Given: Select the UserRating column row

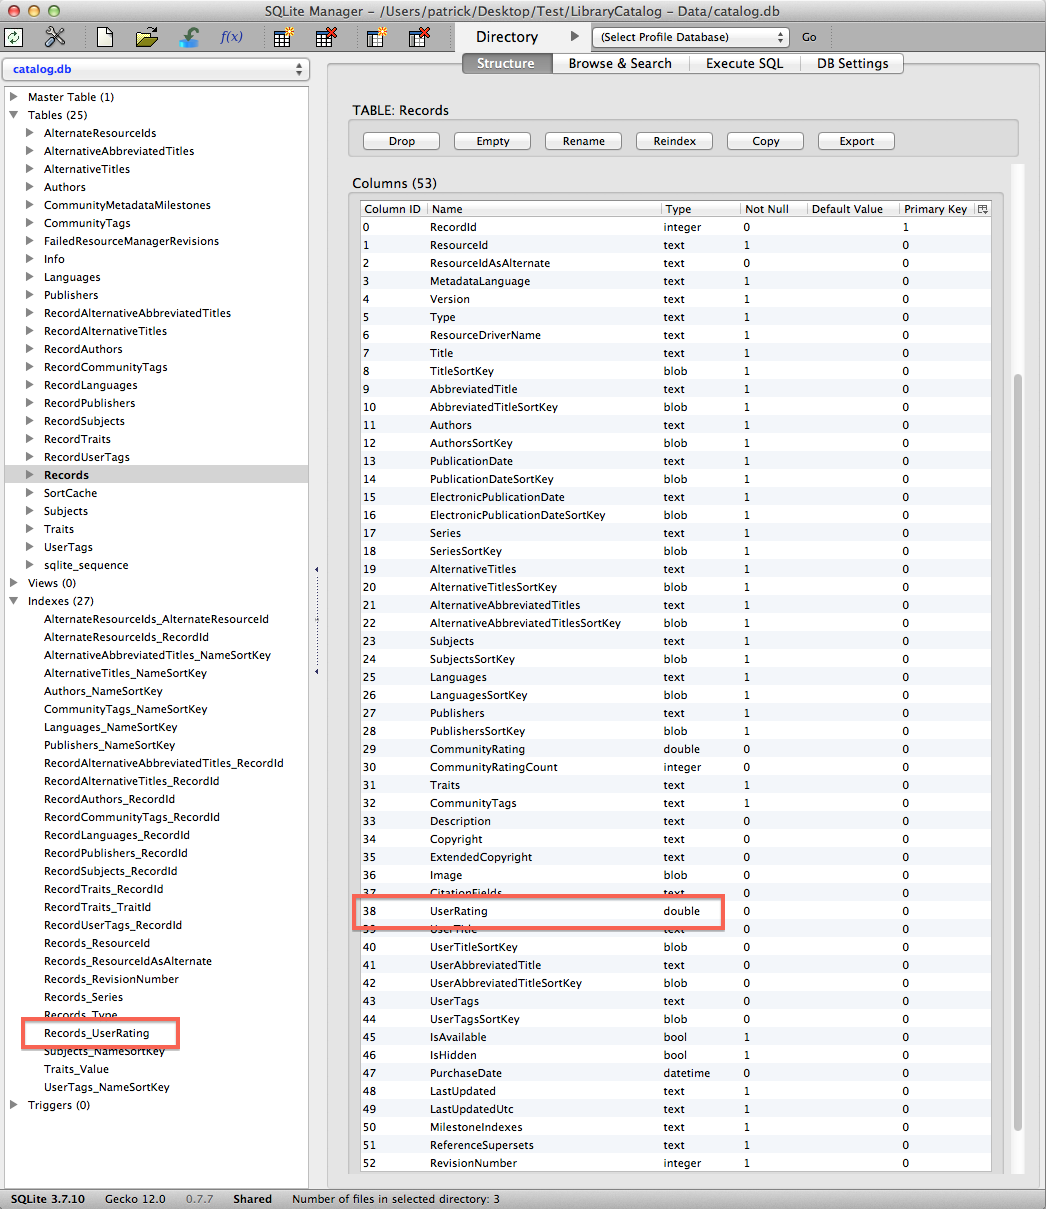Looking at the screenshot, I should (675, 911).
